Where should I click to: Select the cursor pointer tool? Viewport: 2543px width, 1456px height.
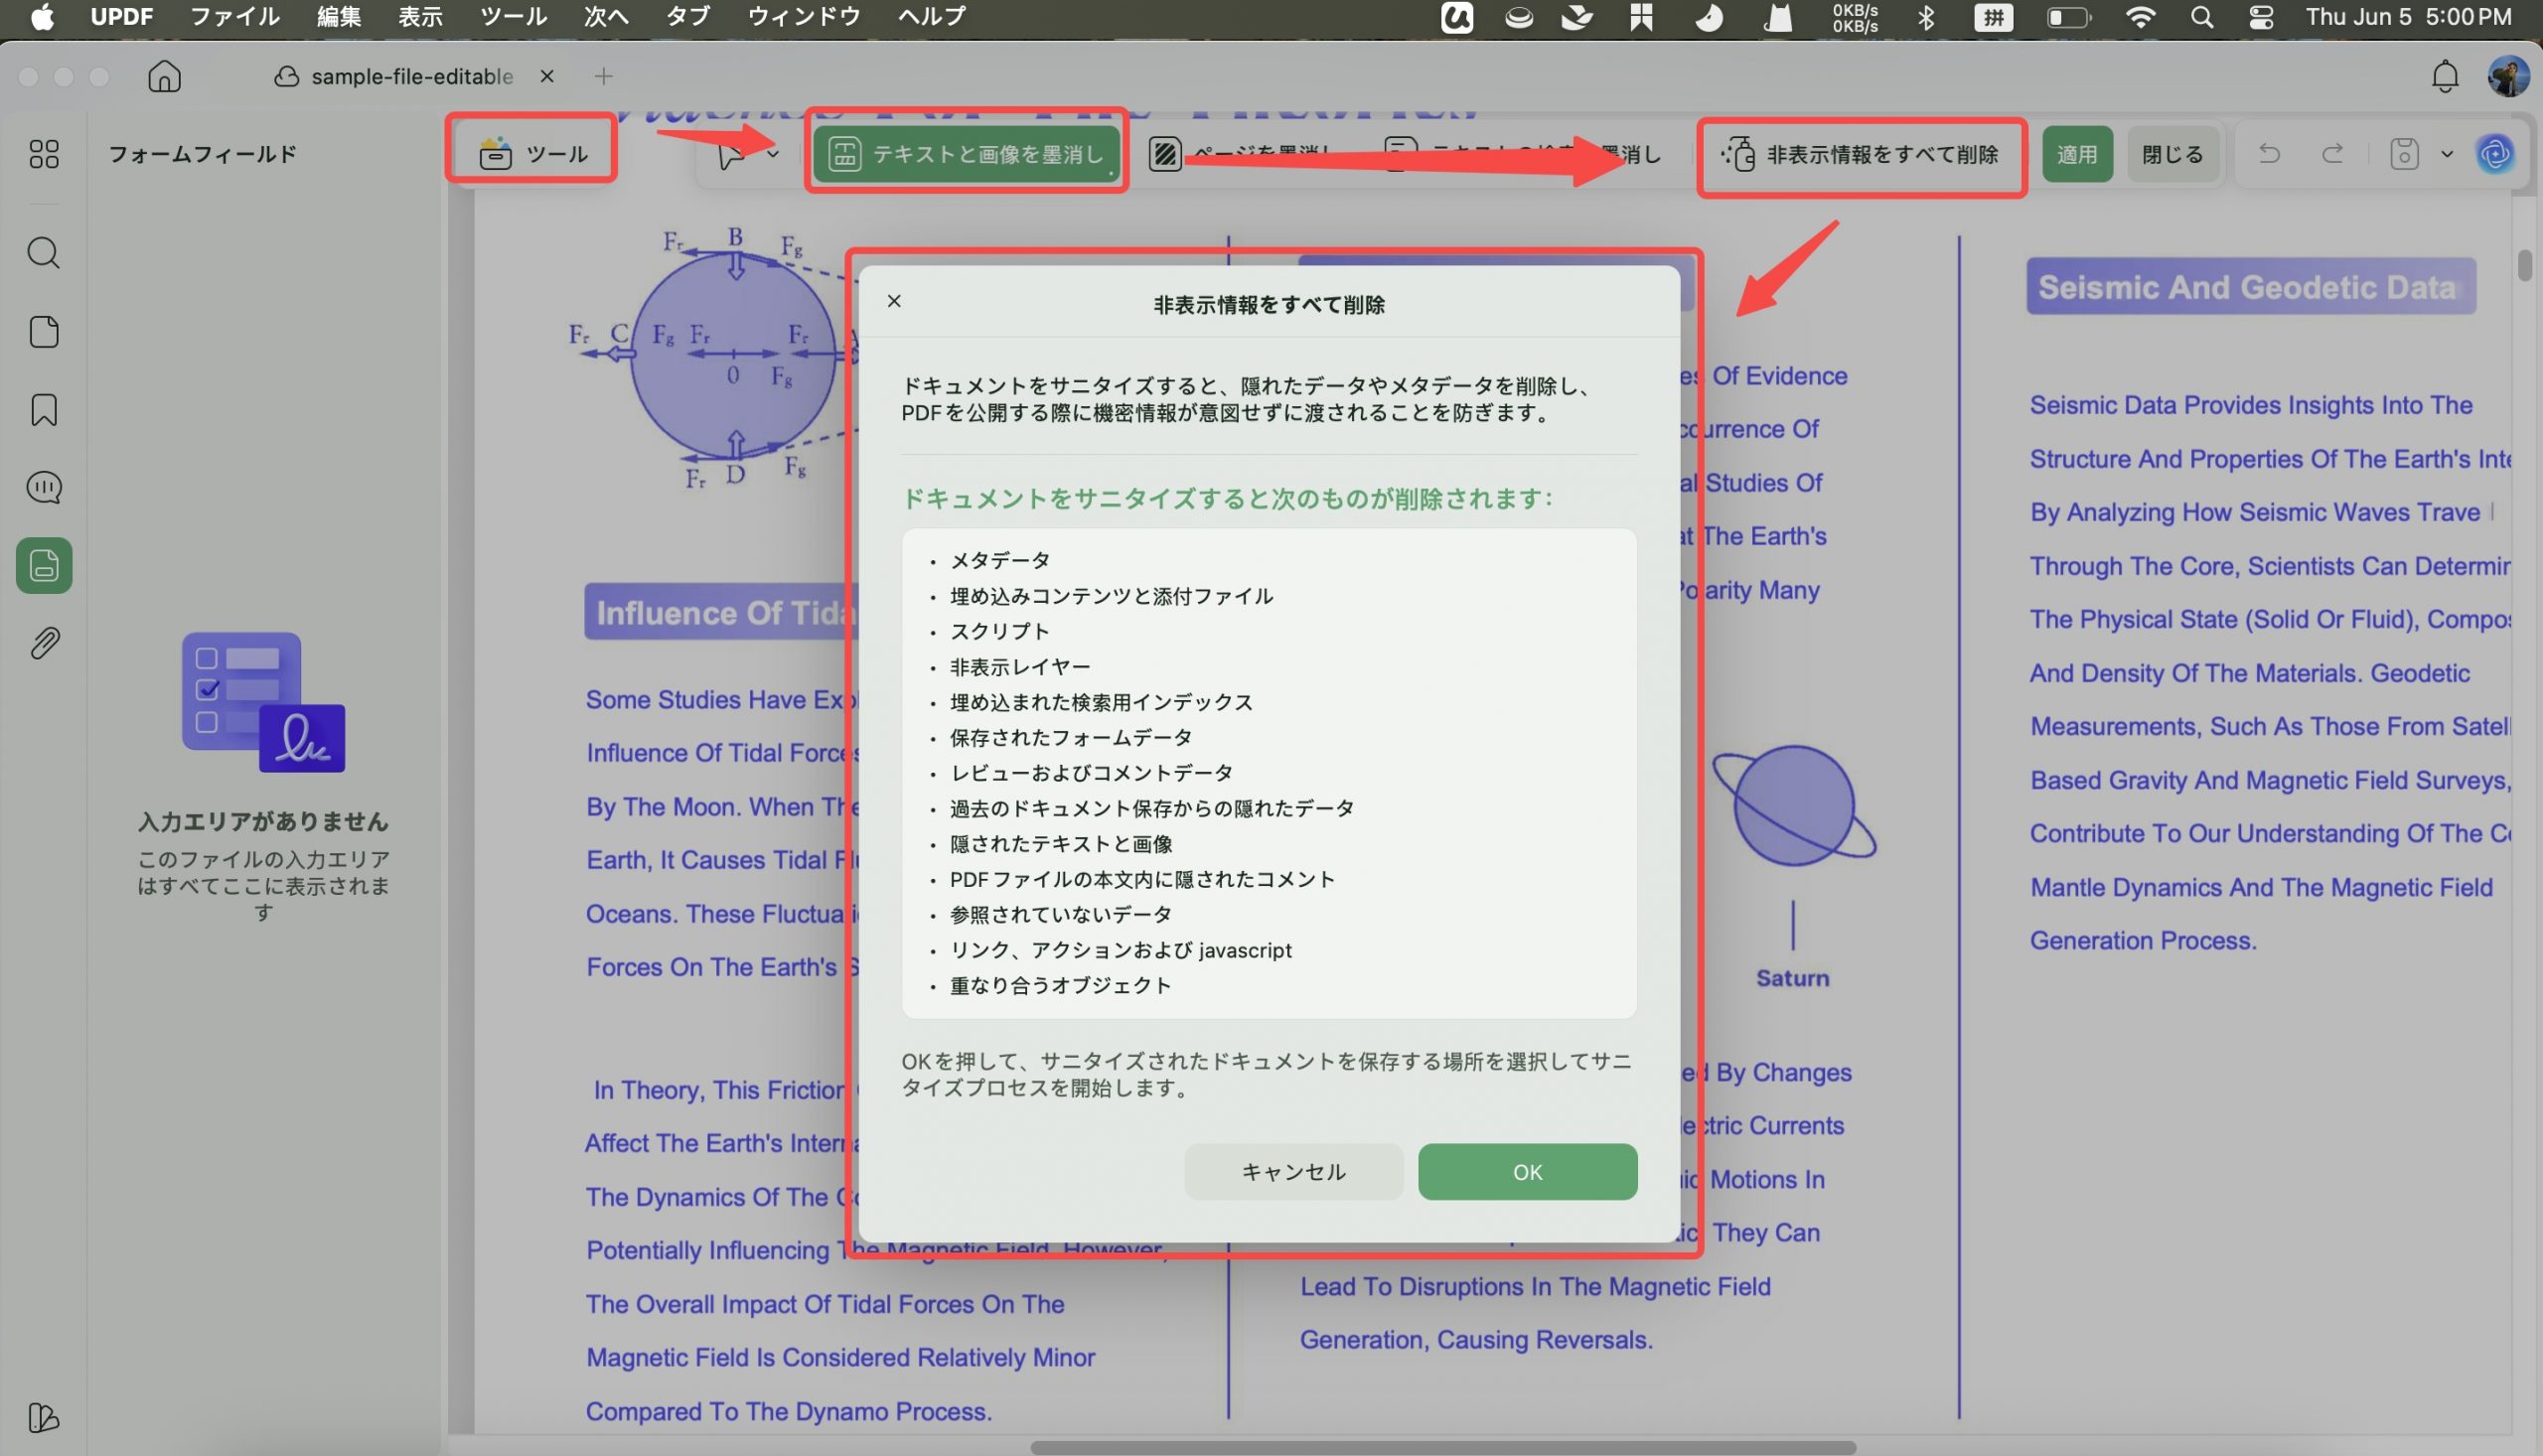(731, 155)
